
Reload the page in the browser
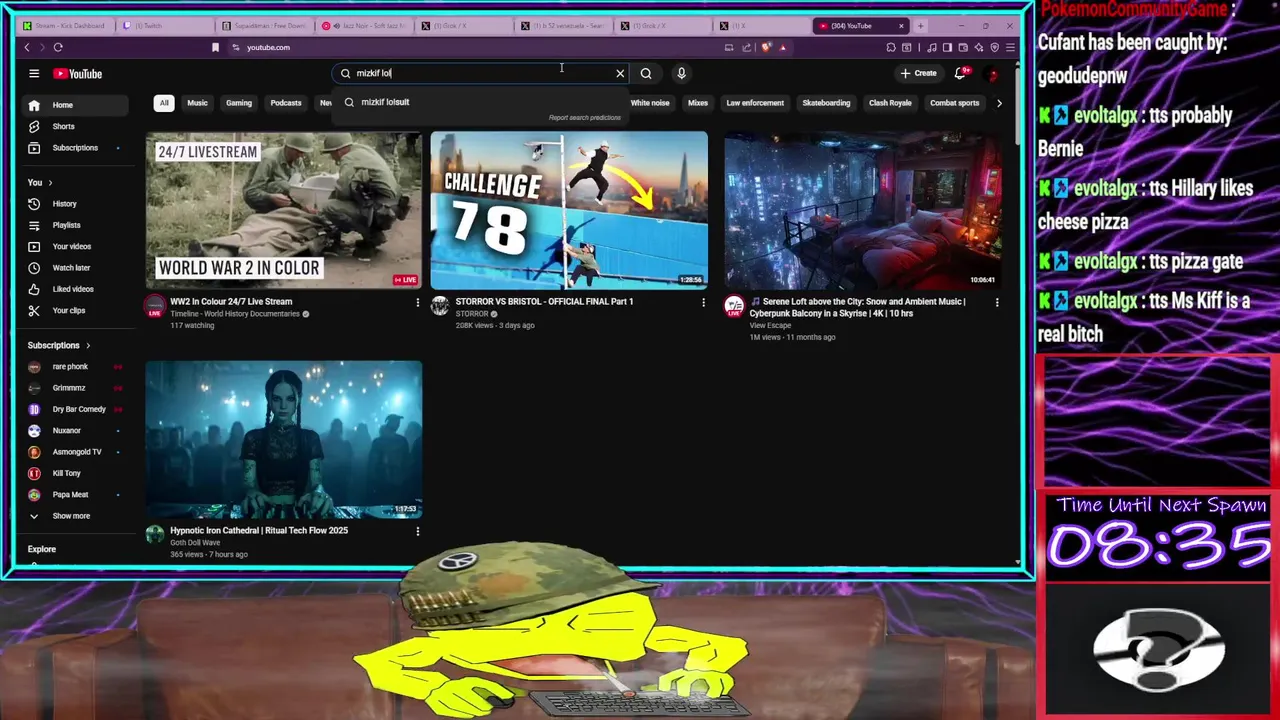(x=58, y=47)
